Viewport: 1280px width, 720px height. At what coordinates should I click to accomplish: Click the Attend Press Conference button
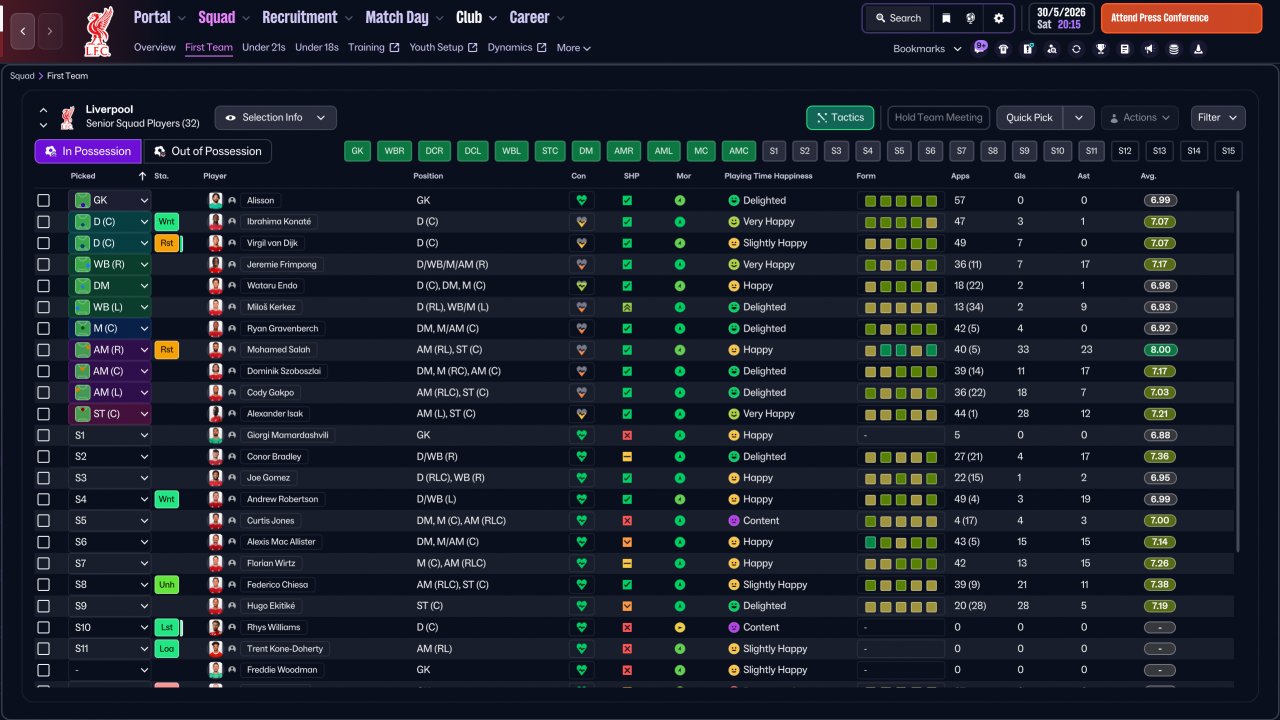pyautogui.click(x=1181, y=18)
